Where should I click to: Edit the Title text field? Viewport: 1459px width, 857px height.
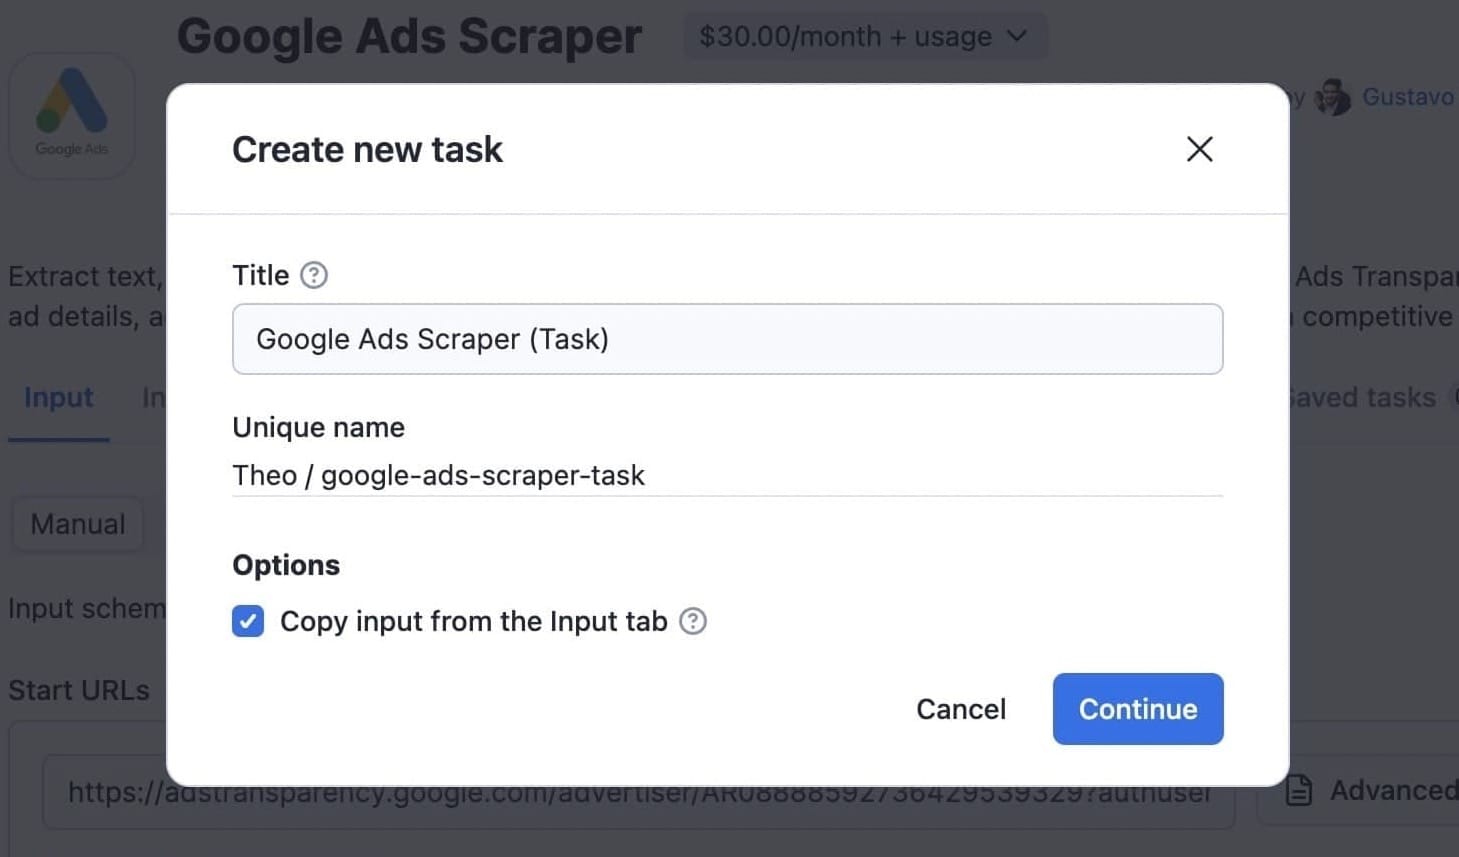[727, 339]
